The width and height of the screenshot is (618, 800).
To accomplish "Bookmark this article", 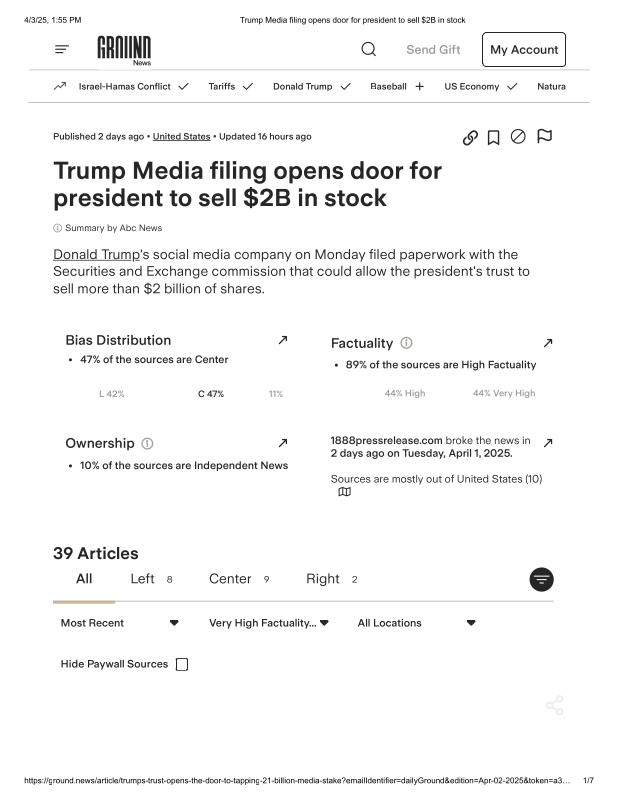I will 493,138.
